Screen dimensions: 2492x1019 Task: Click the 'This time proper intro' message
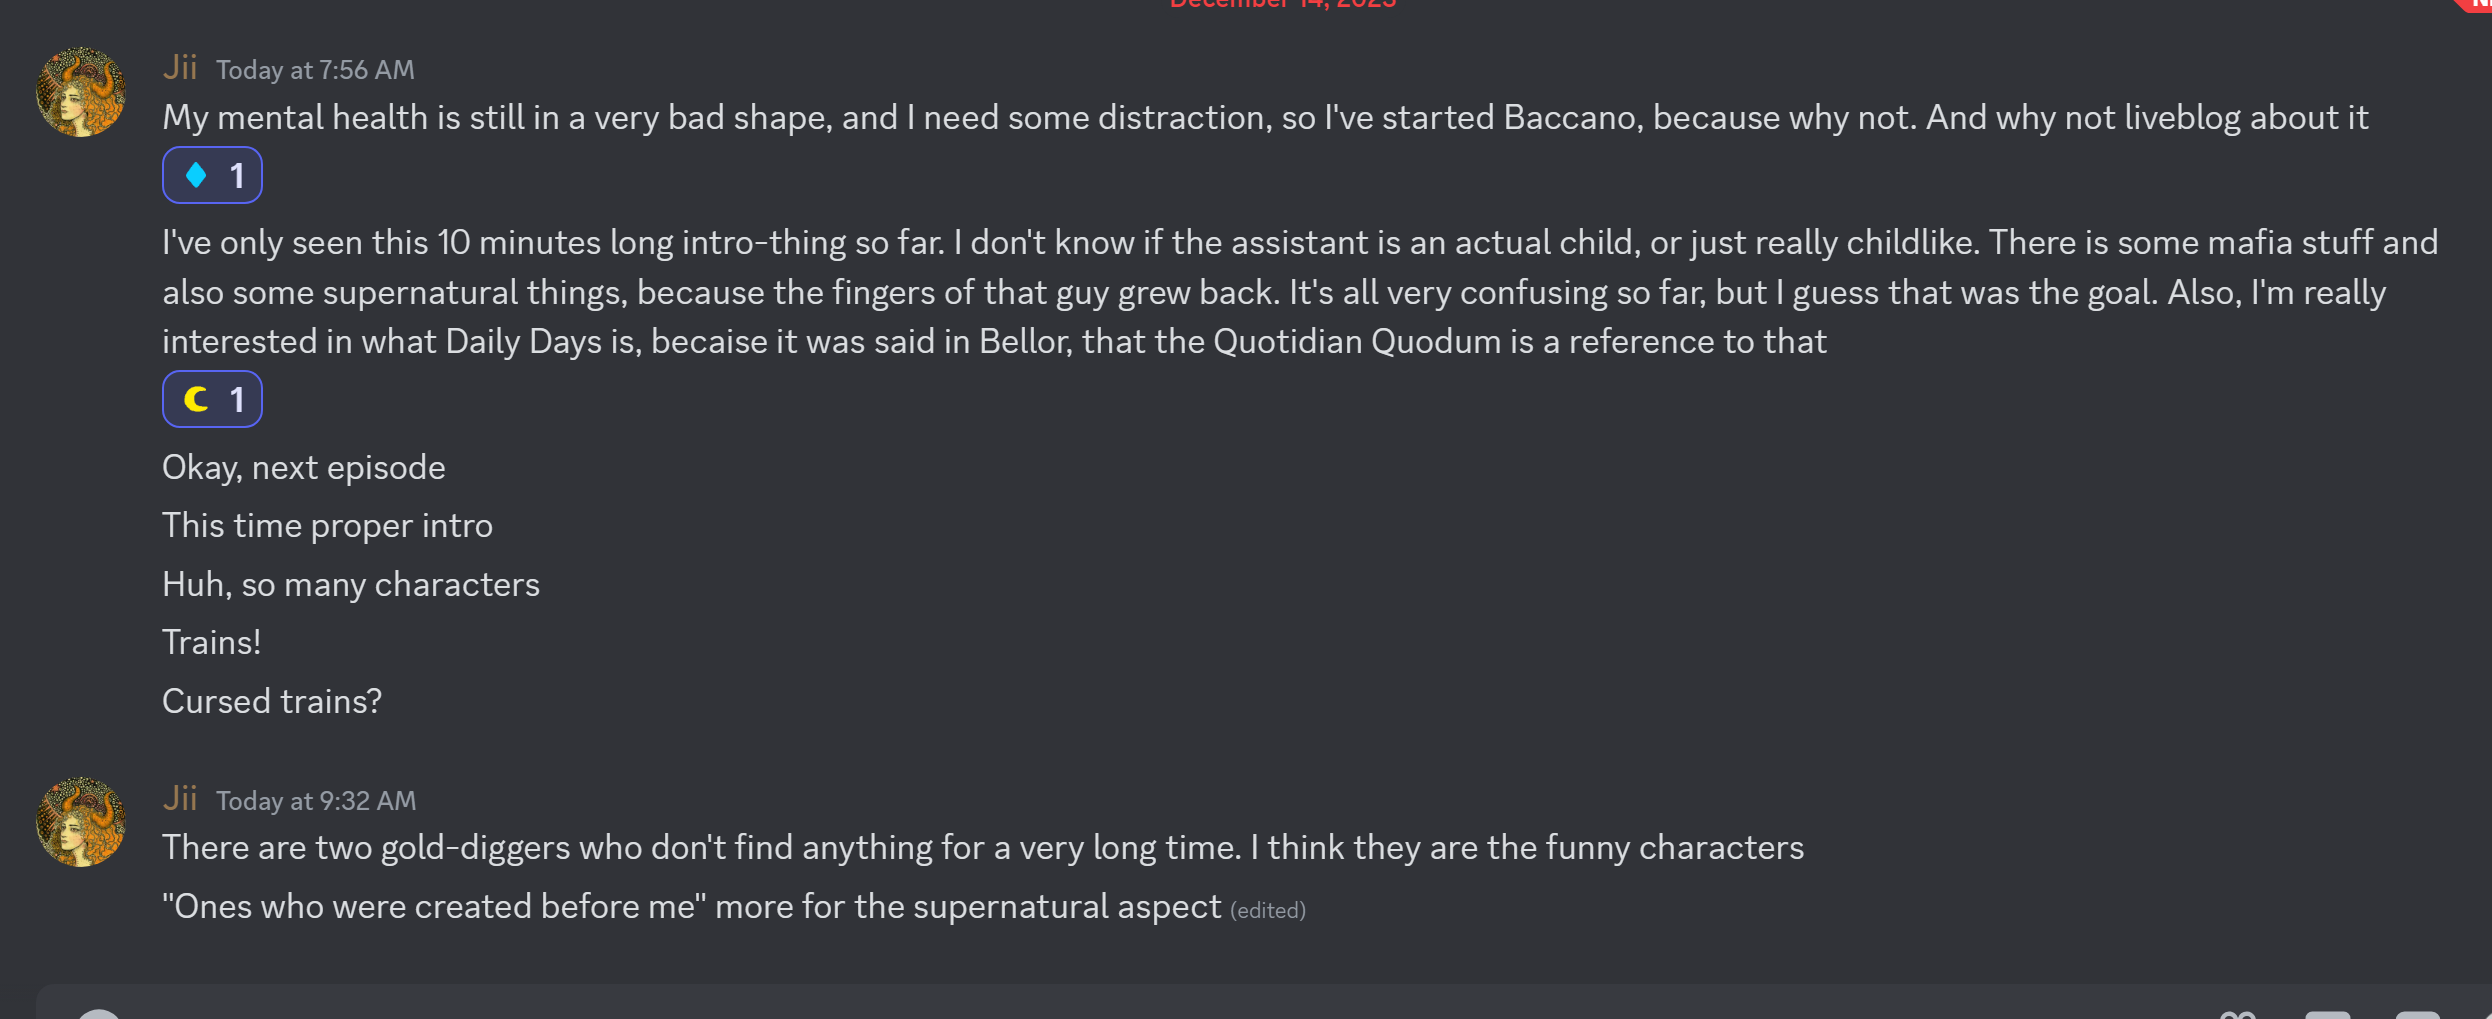tap(328, 525)
